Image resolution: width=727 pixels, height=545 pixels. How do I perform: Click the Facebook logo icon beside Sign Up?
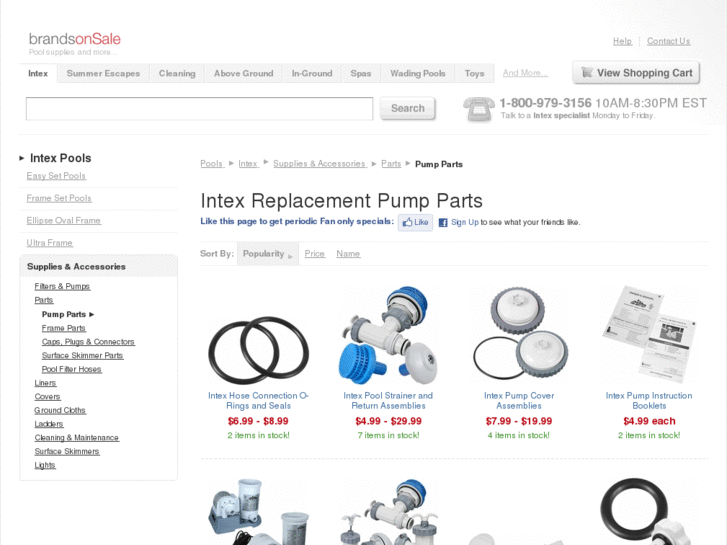click(x=443, y=223)
